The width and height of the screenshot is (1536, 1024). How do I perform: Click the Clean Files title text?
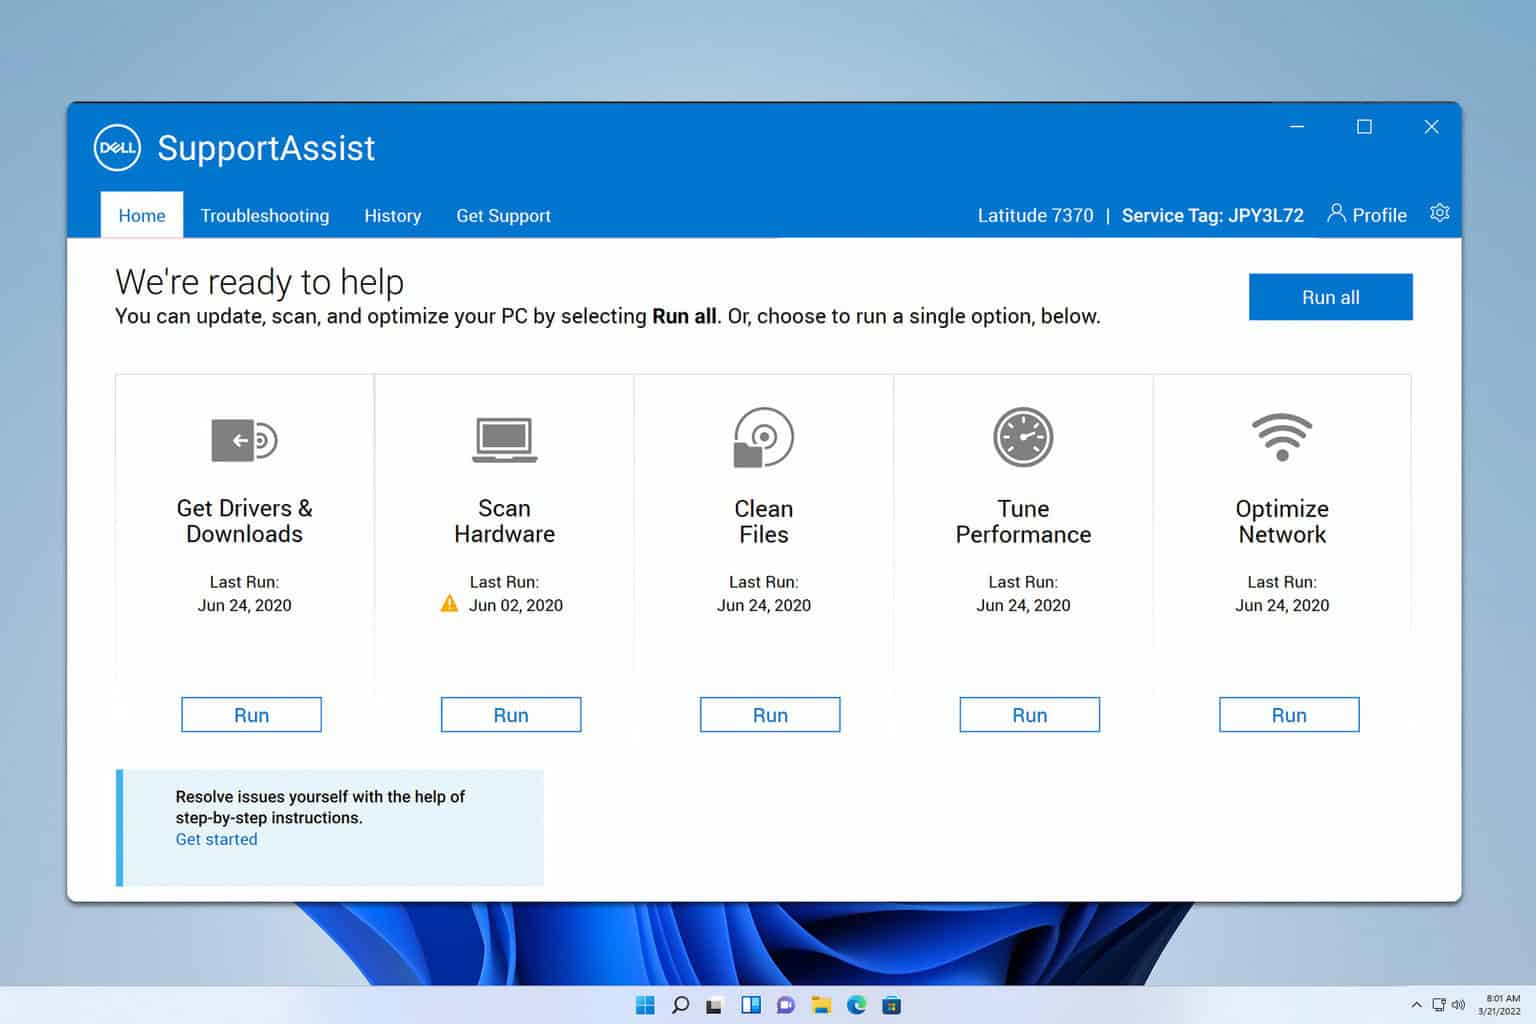click(x=764, y=521)
